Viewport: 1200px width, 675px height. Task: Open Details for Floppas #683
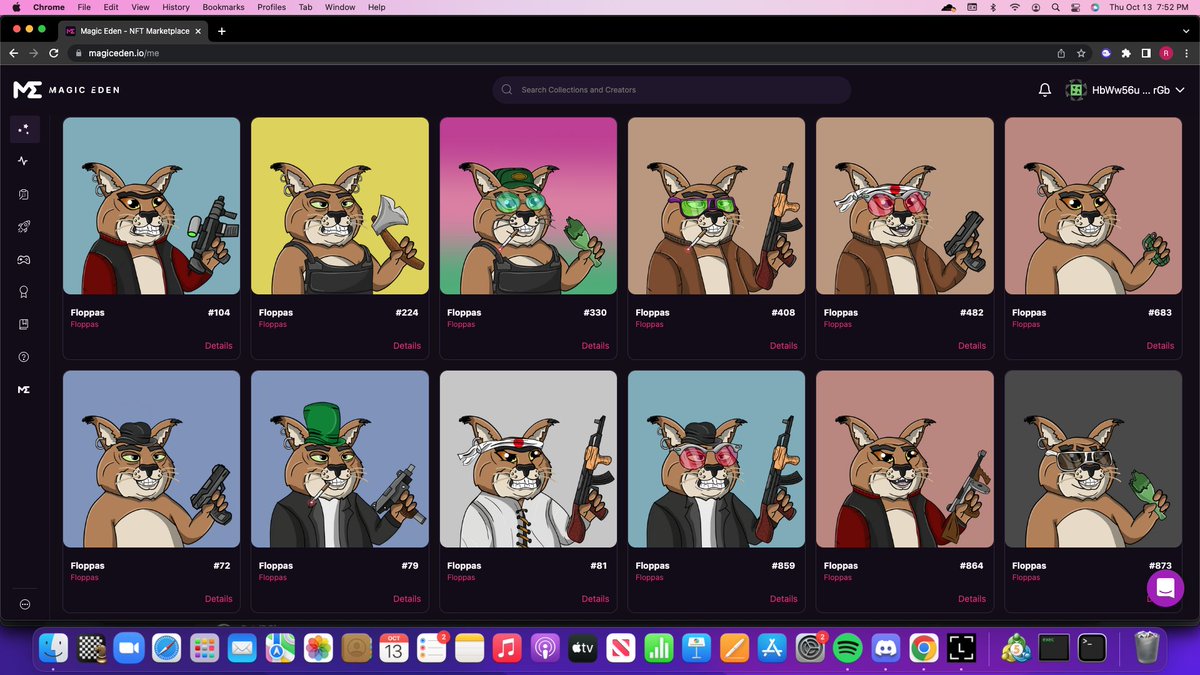click(1160, 346)
